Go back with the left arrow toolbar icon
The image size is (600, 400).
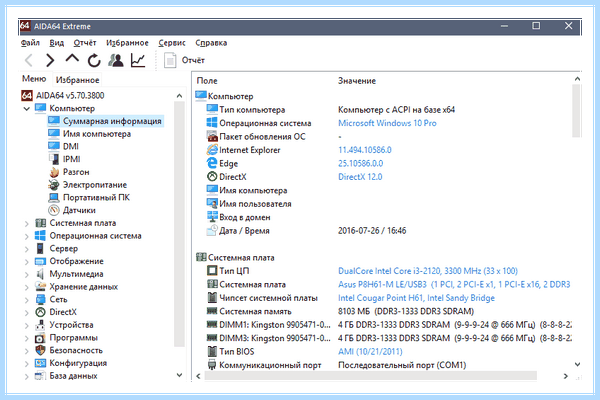click(x=29, y=60)
